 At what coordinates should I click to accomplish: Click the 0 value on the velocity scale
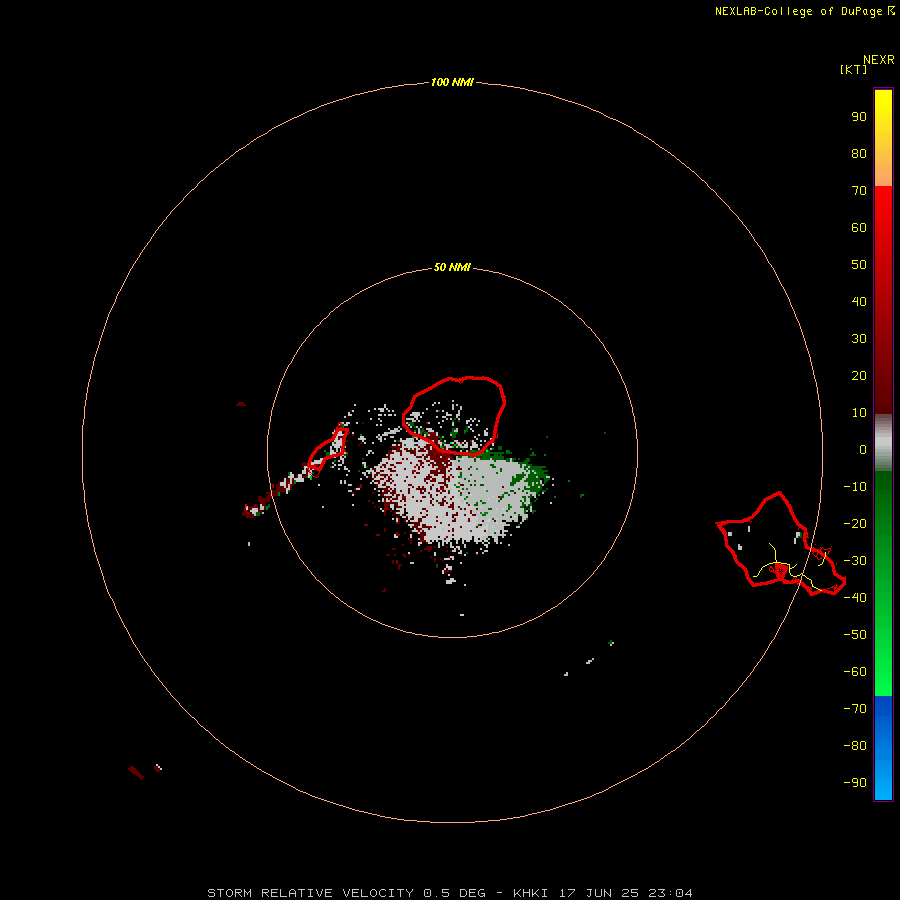click(863, 449)
